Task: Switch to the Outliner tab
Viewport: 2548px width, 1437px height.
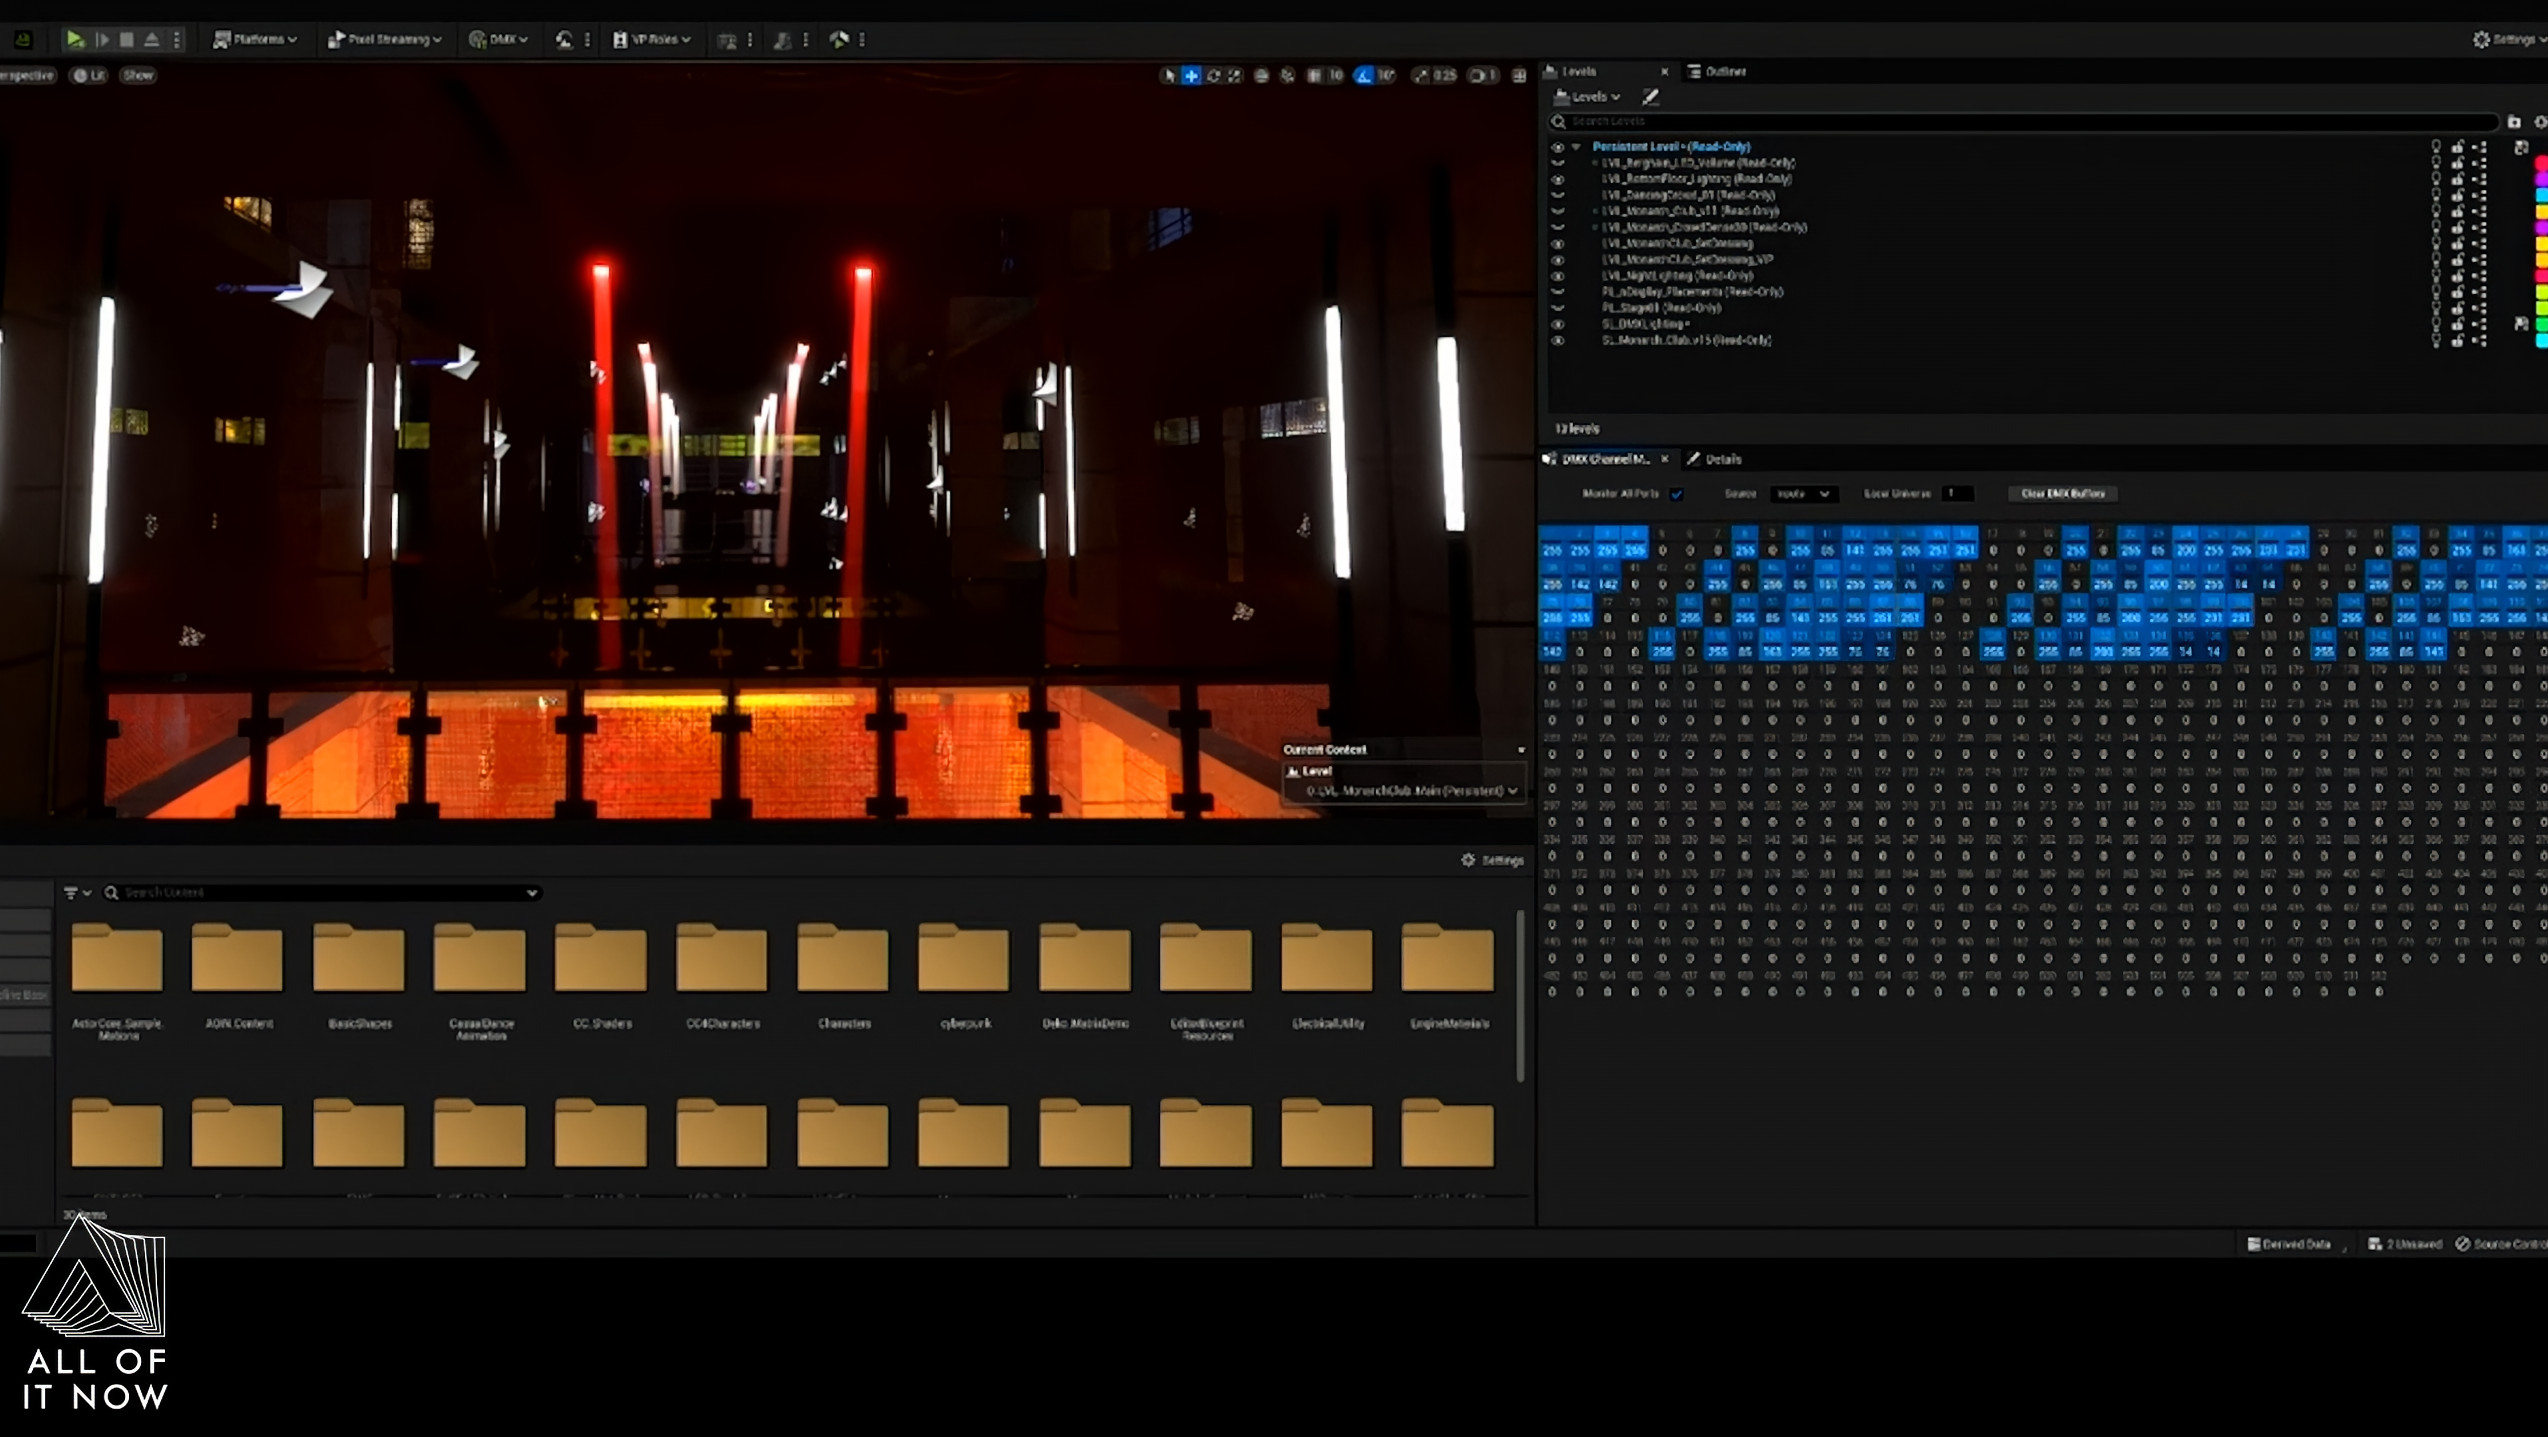Action: click(1717, 71)
